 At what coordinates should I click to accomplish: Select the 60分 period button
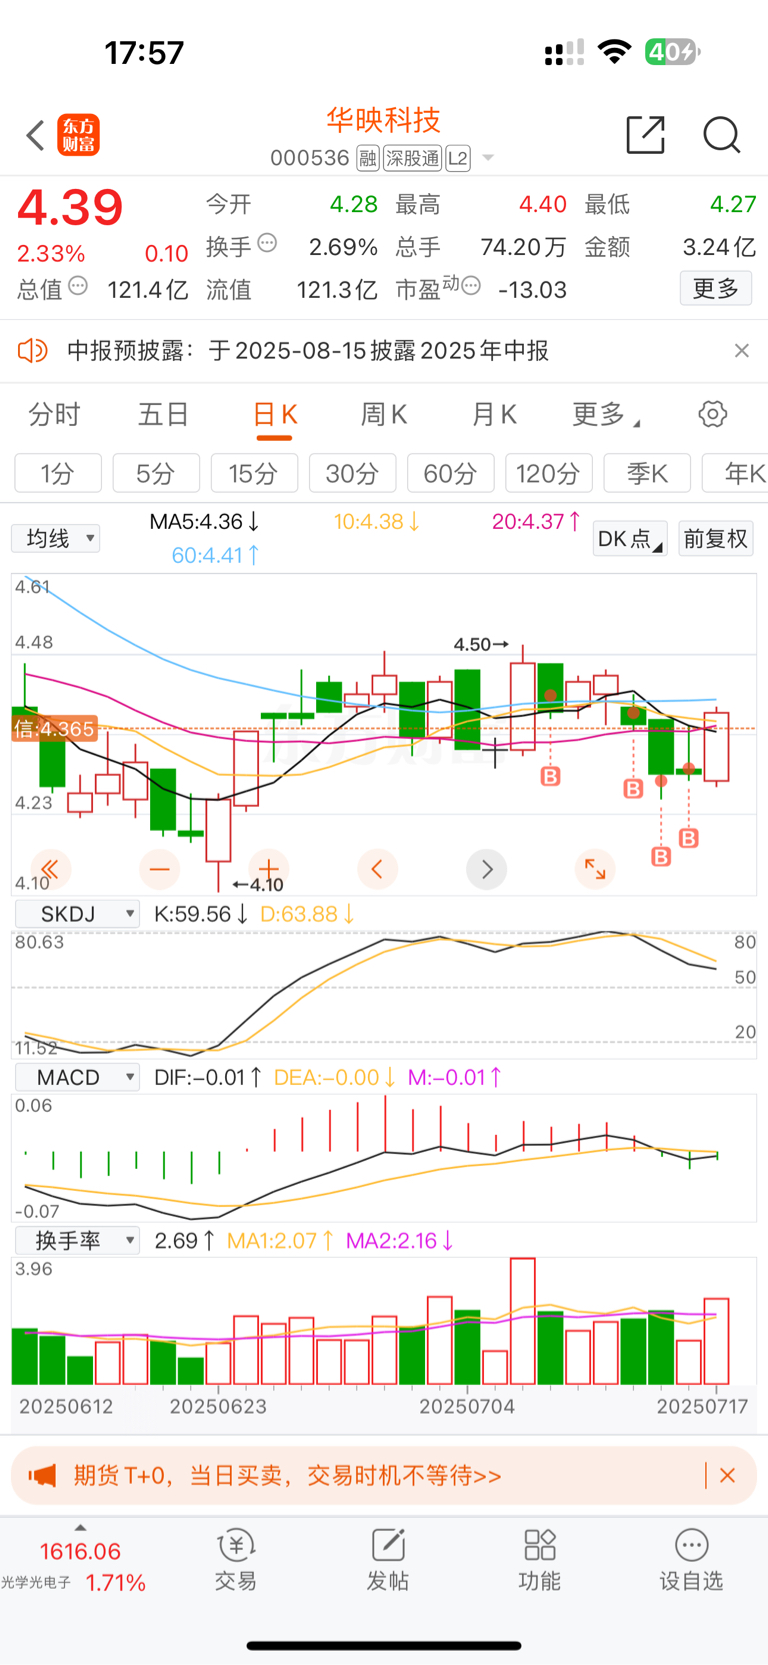point(450,473)
